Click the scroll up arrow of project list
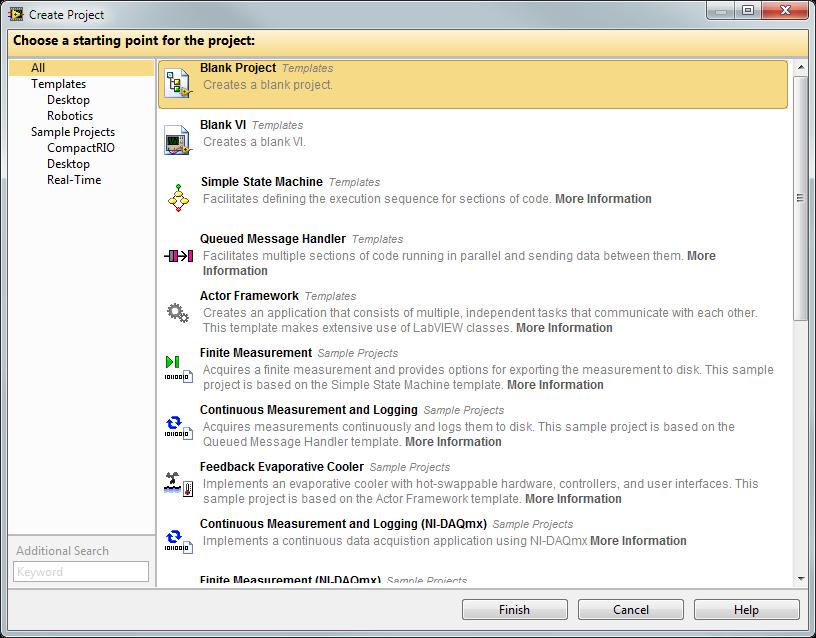The height and width of the screenshot is (638, 816). 800,68
